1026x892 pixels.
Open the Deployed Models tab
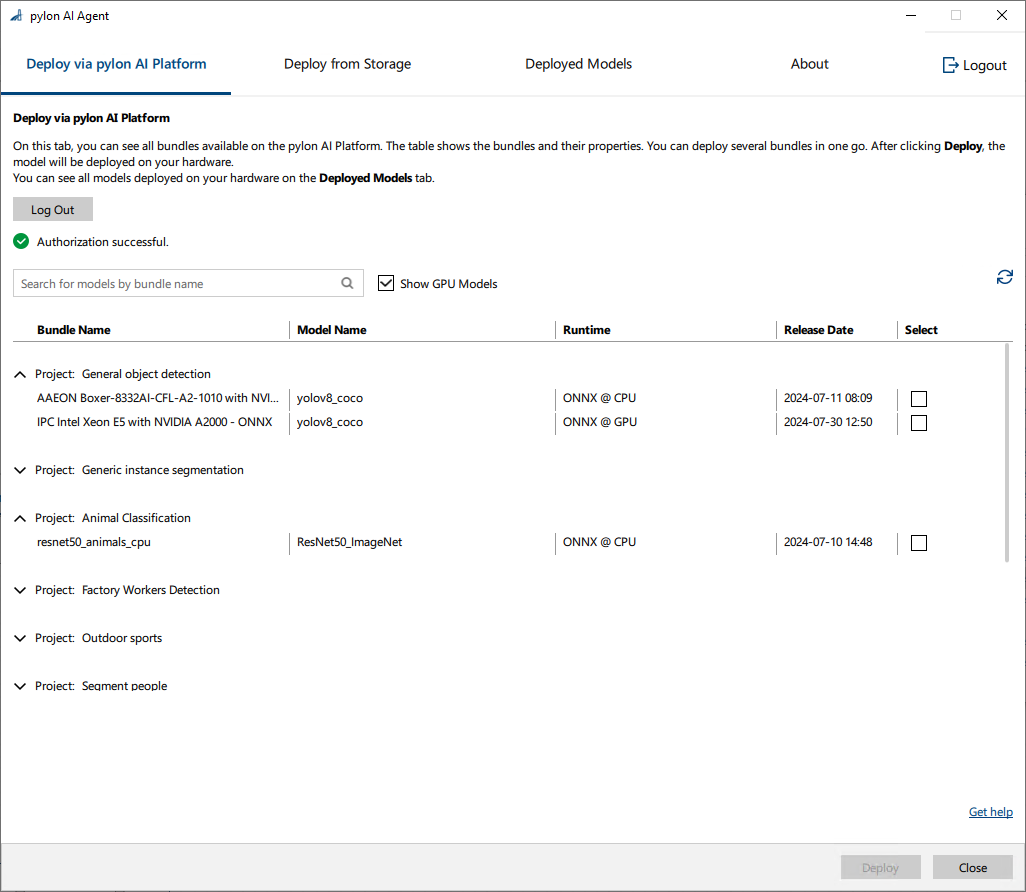tap(578, 64)
